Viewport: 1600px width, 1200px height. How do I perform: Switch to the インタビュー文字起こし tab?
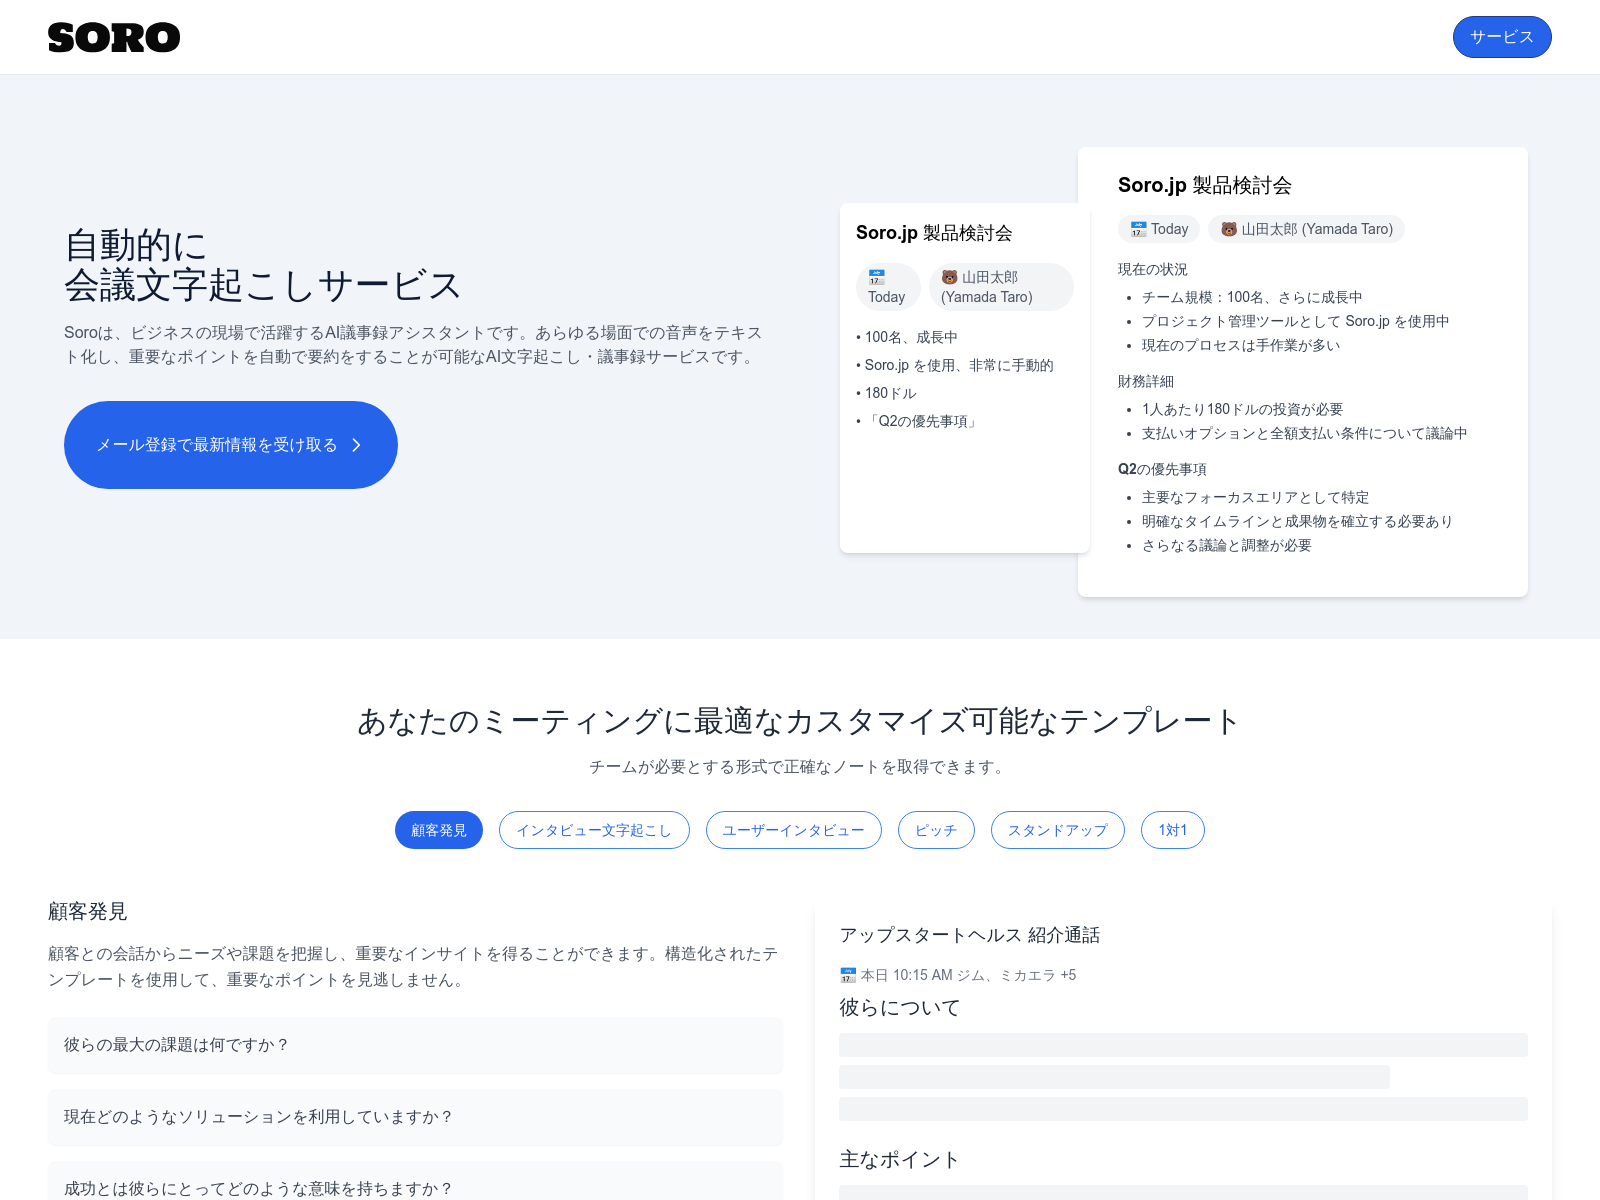click(x=594, y=829)
